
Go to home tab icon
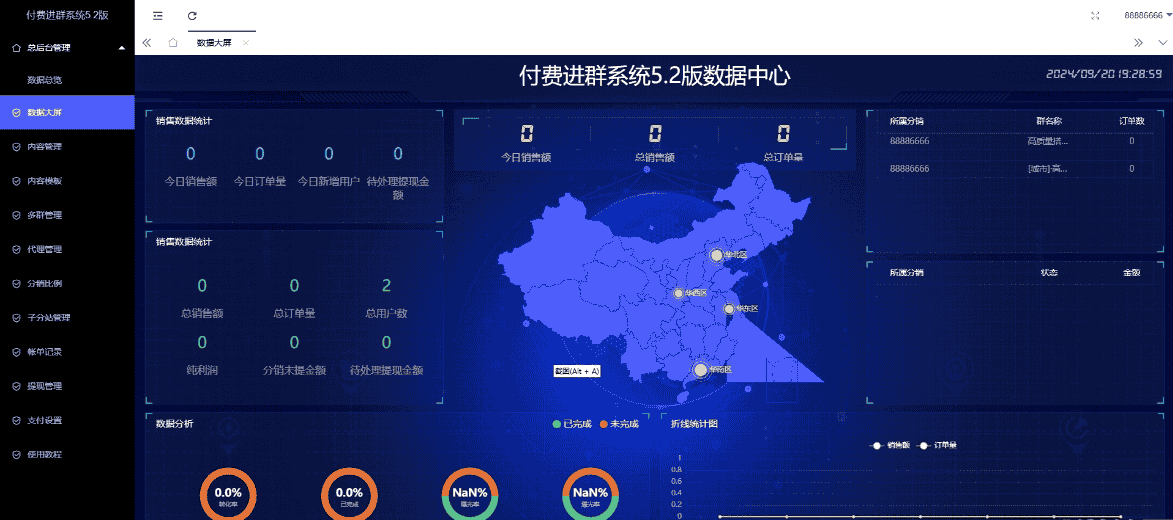click(x=173, y=43)
